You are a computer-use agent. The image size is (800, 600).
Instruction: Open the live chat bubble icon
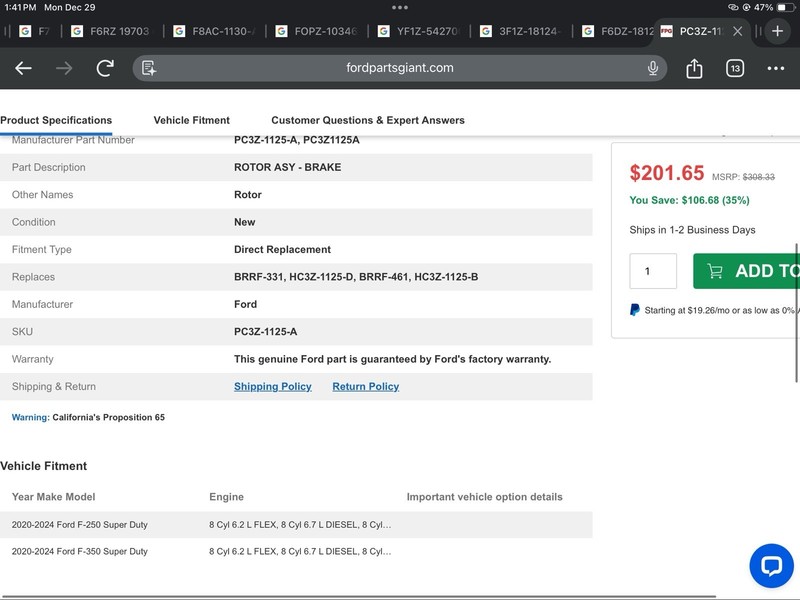tap(771, 565)
